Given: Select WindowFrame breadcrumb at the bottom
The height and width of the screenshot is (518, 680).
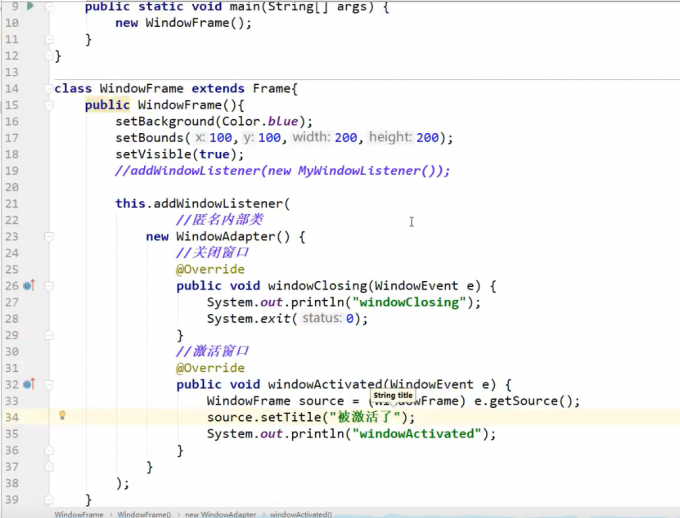Looking at the screenshot, I should pyautogui.click(x=80, y=513).
